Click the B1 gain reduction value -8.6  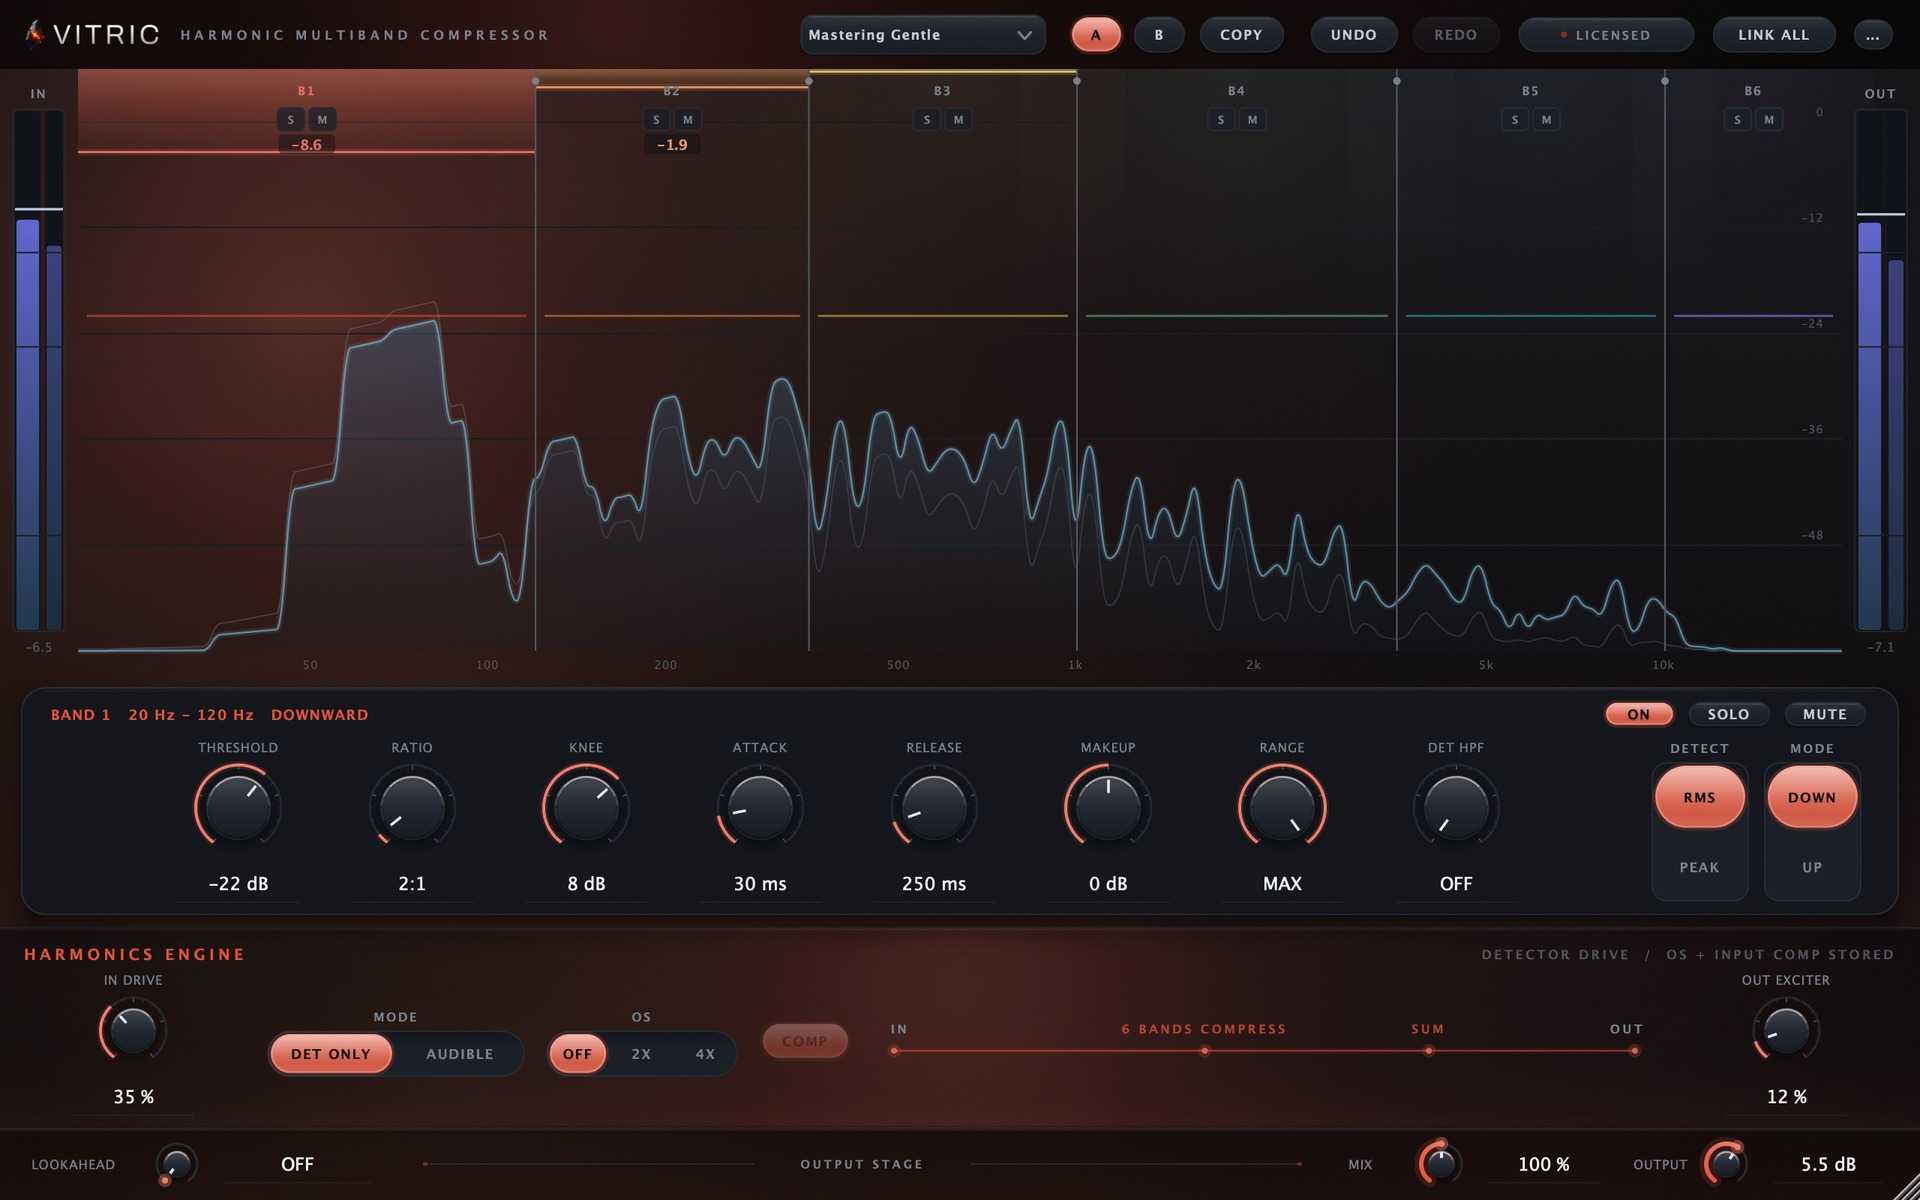pyautogui.click(x=306, y=145)
